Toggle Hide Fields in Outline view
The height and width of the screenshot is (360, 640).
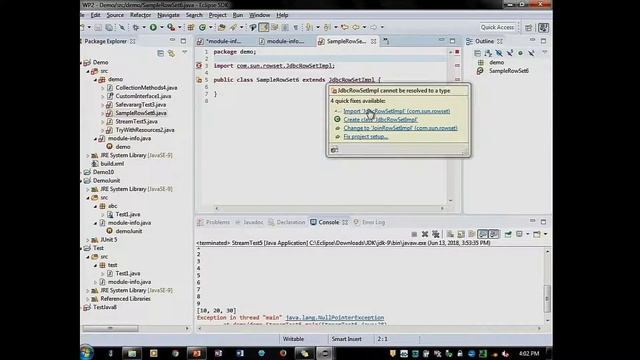click(499, 53)
